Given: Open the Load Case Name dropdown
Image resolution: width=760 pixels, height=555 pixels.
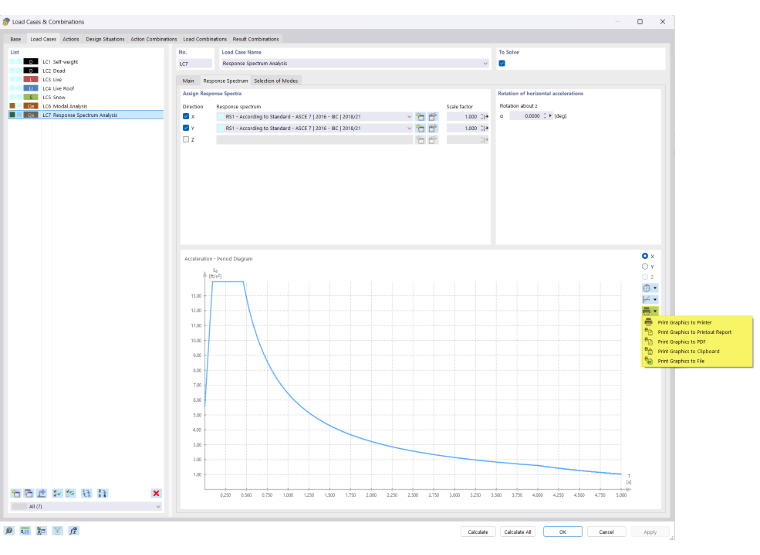Looking at the screenshot, I should pos(485,63).
